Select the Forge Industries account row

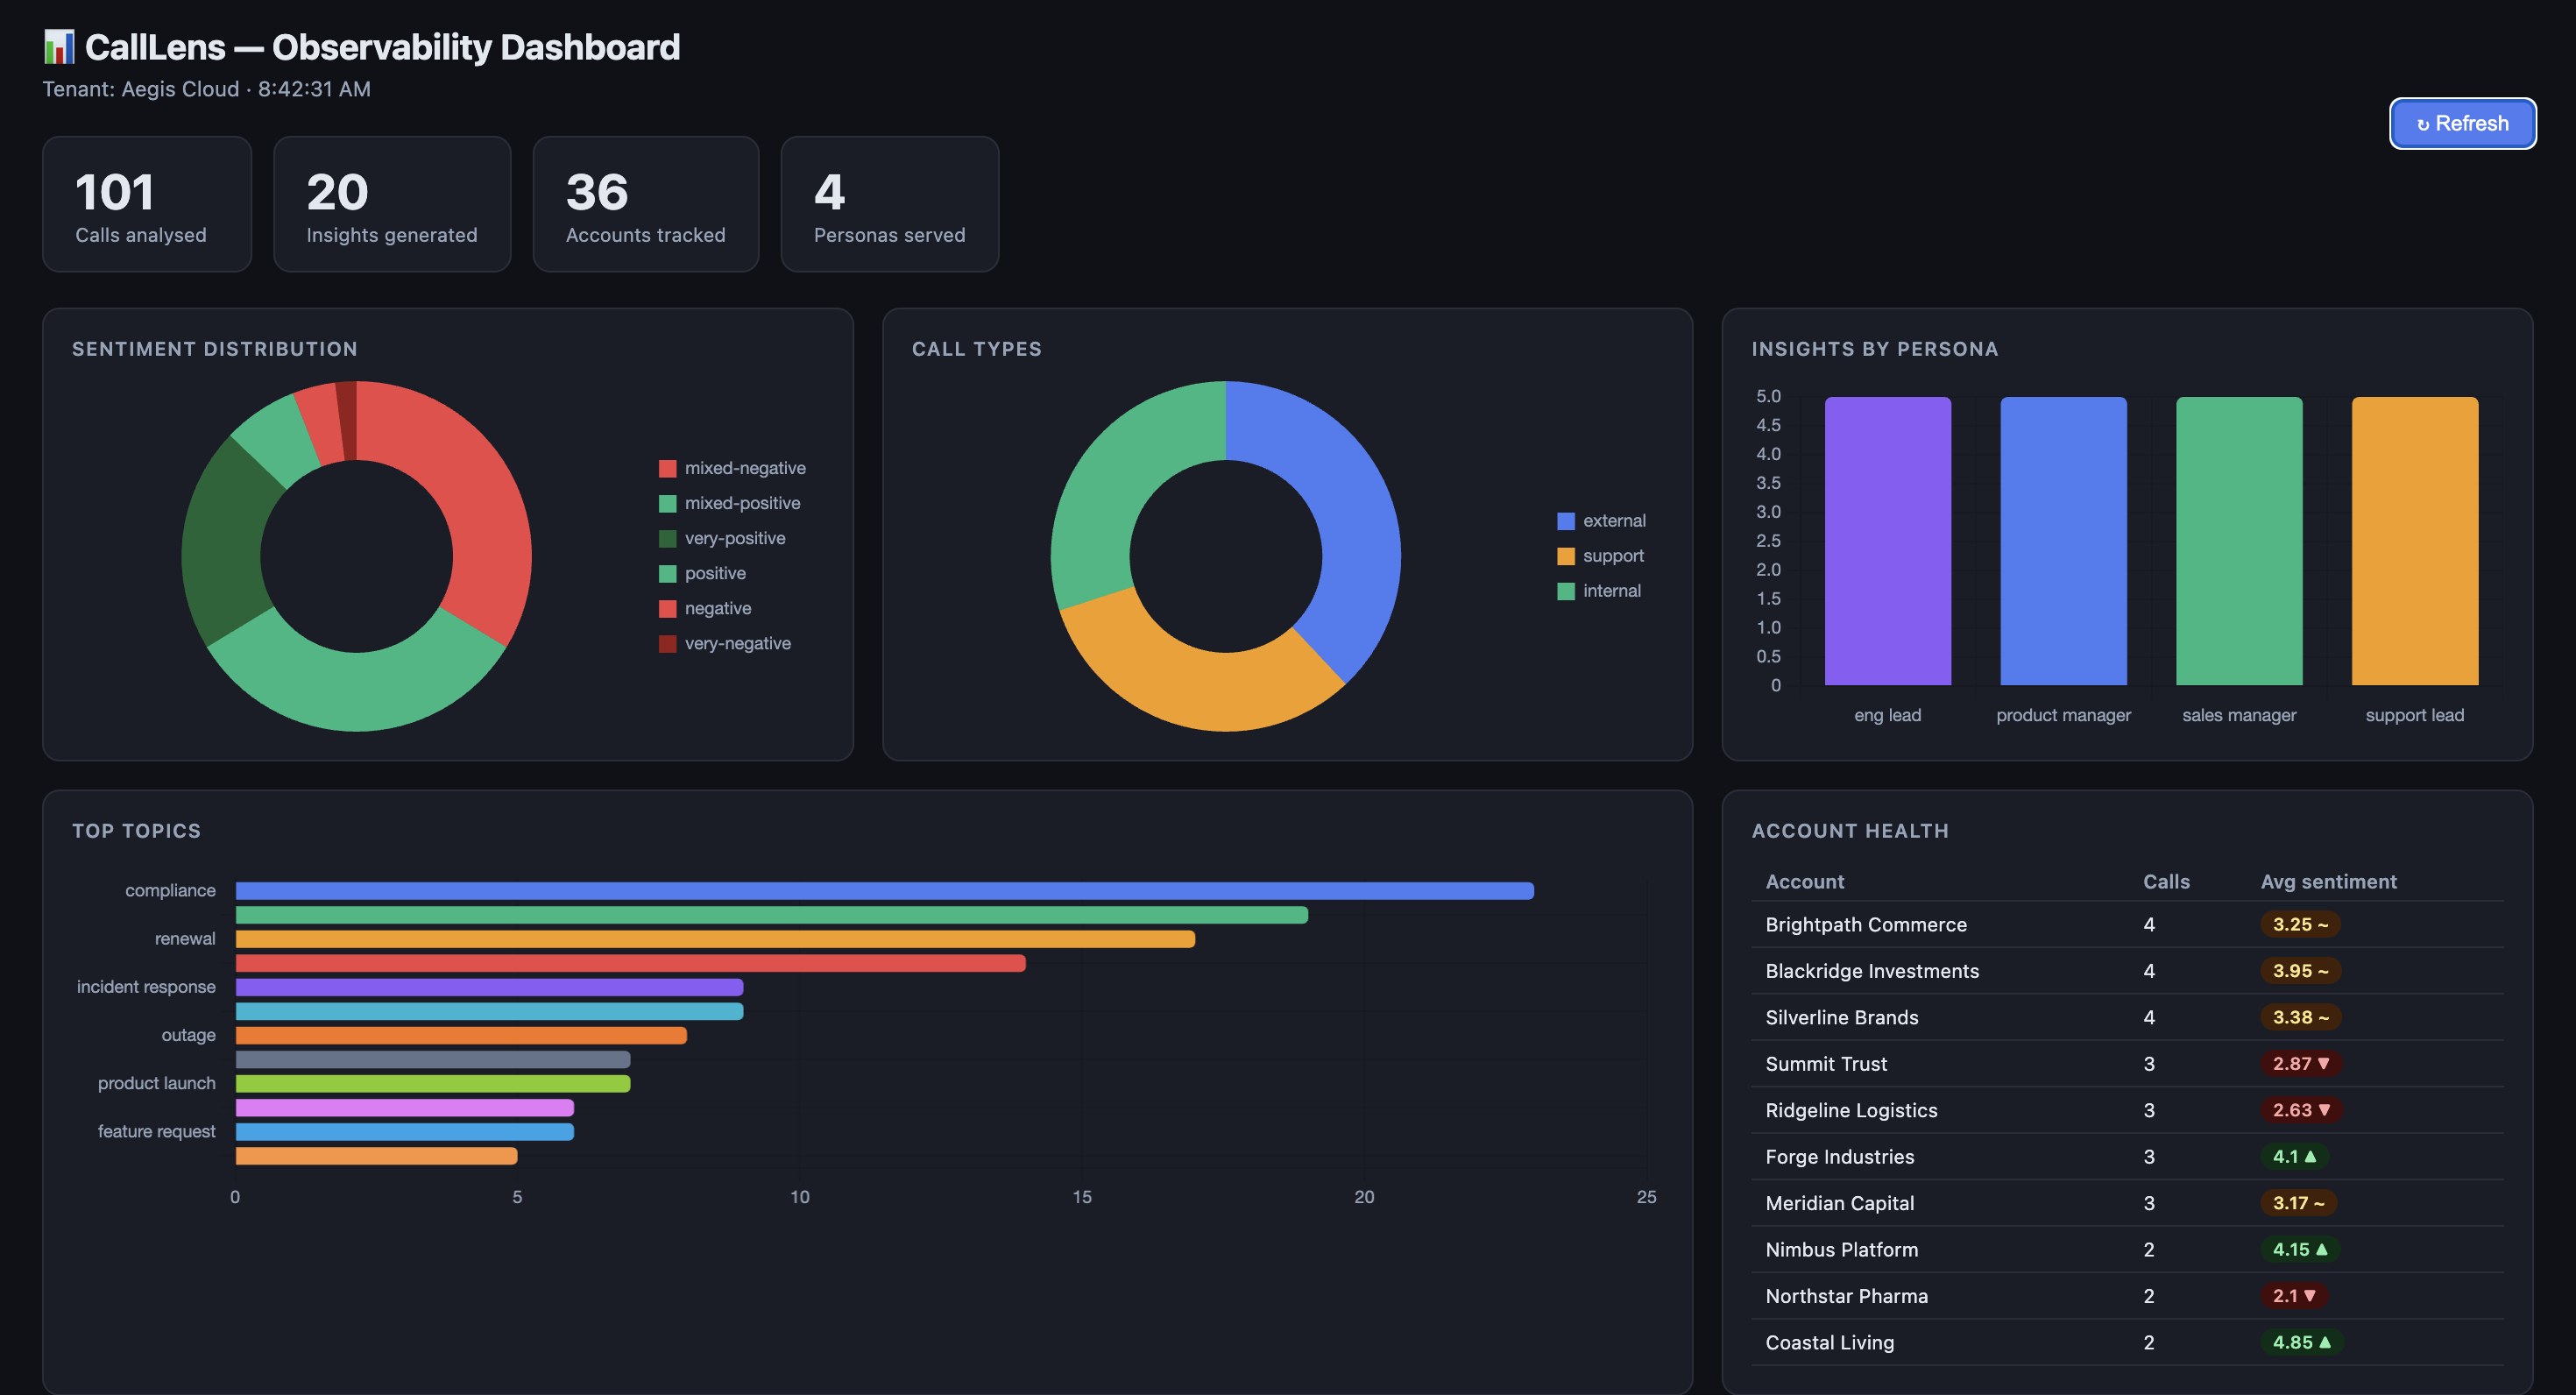(2127, 1157)
